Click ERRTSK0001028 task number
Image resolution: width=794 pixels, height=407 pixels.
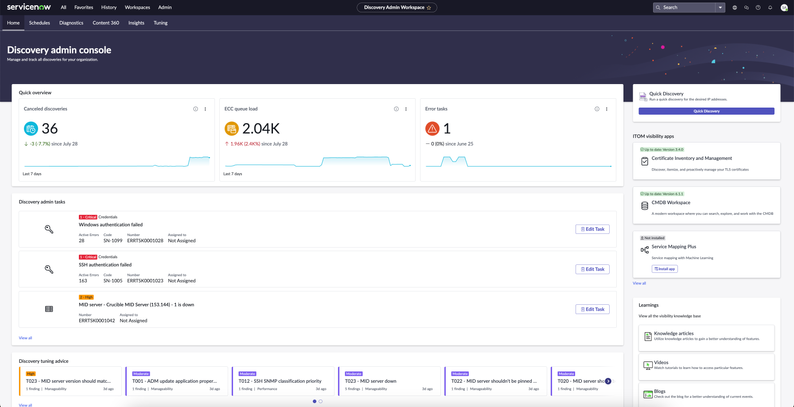[x=145, y=240]
